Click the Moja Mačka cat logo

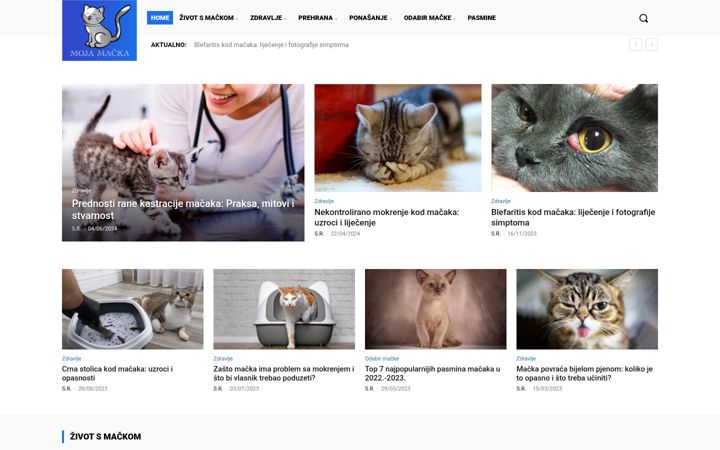coord(100,30)
